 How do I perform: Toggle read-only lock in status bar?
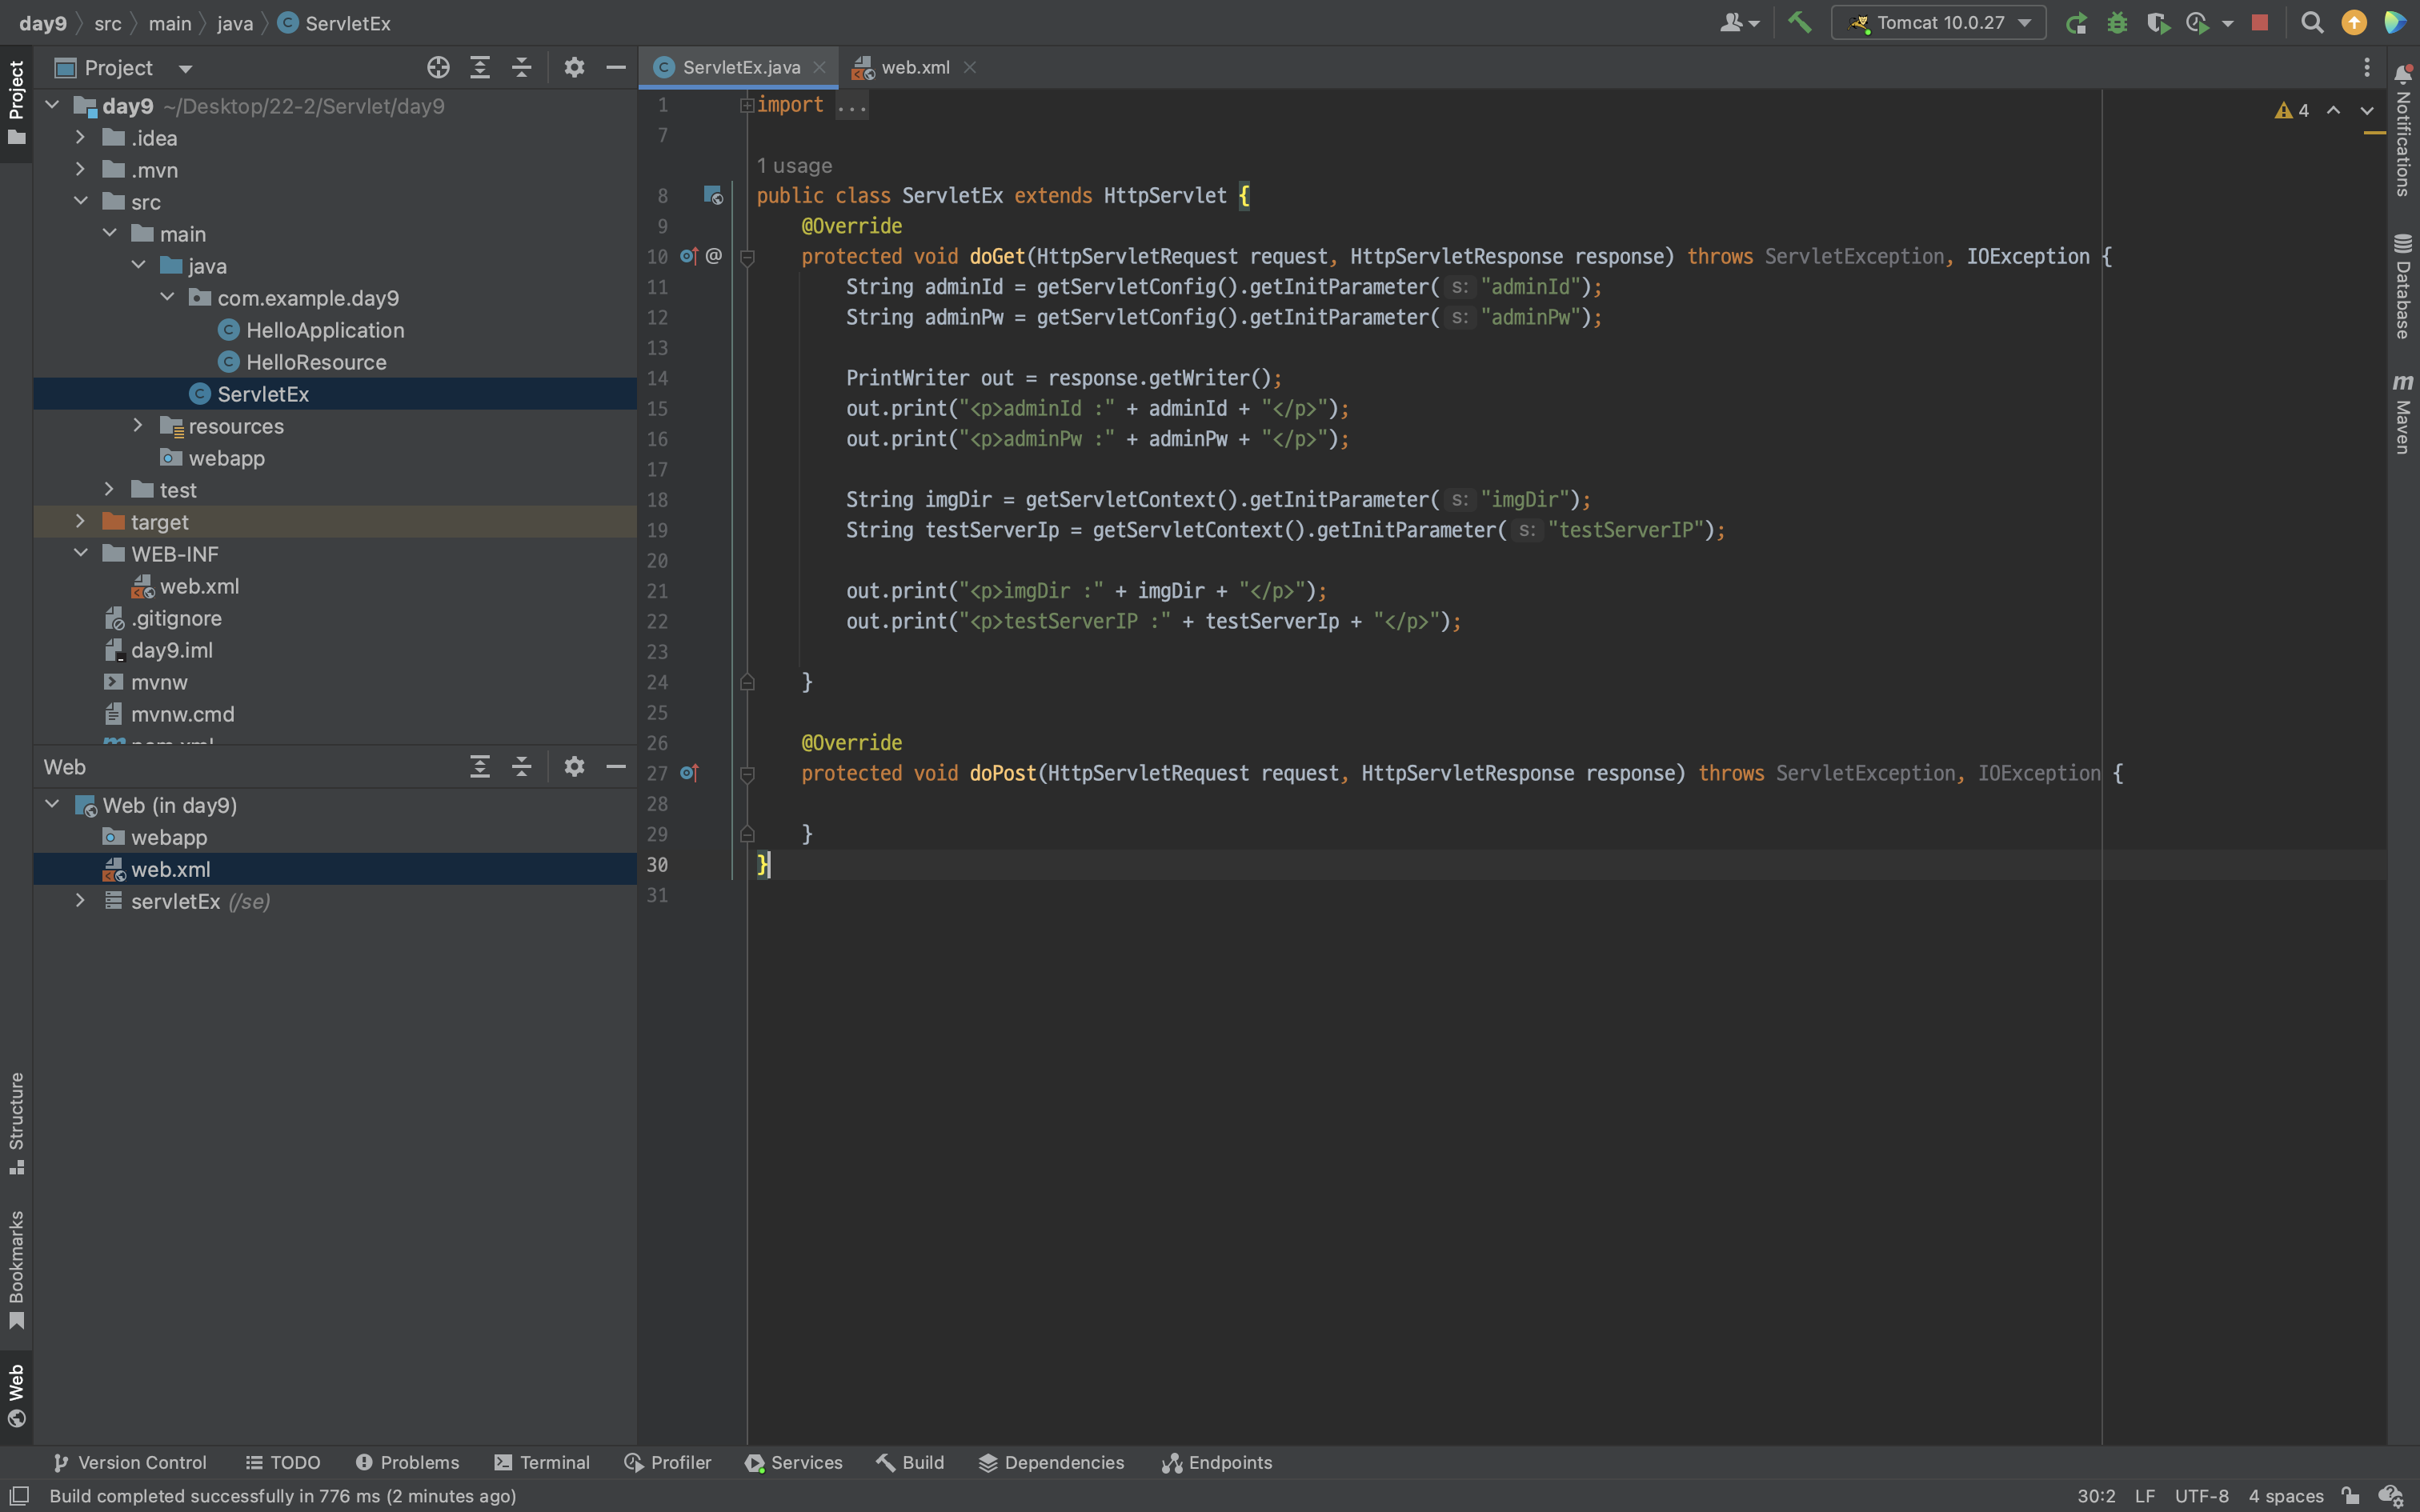(2350, 1496)
